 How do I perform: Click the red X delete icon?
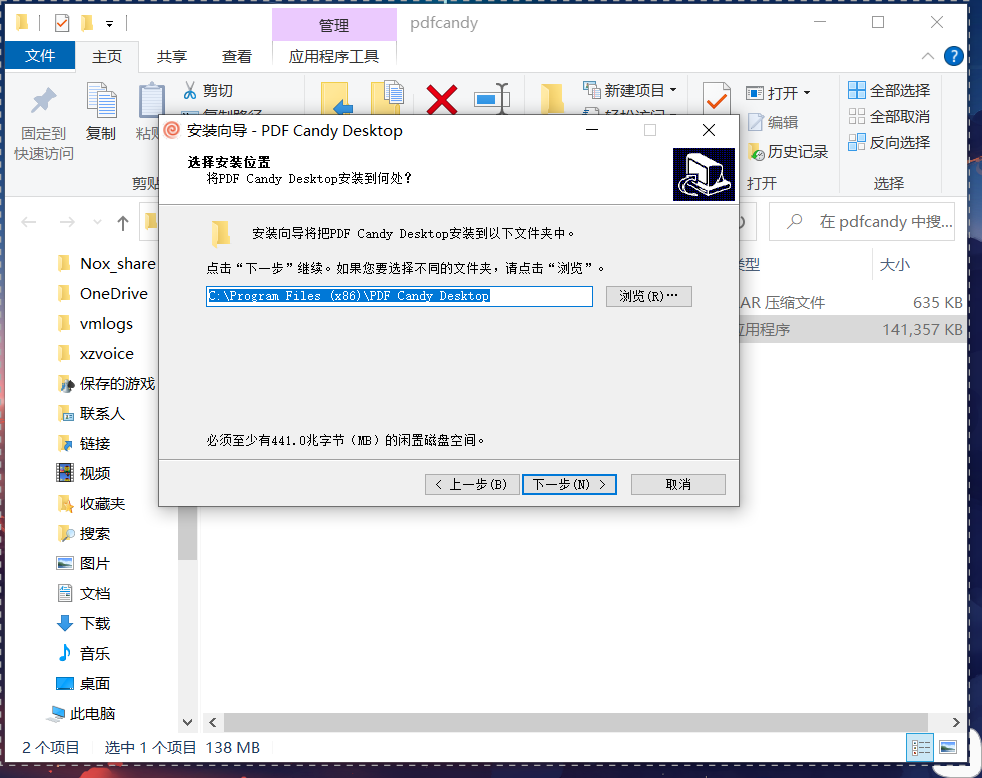click(x=442, y=99)
